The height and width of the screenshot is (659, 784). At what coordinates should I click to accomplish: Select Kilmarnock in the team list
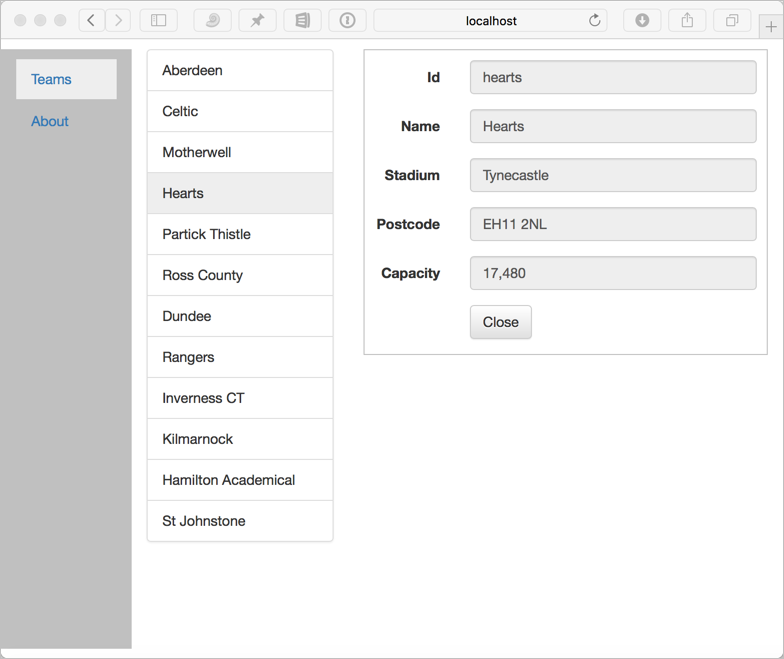click(x=240, y=440)
